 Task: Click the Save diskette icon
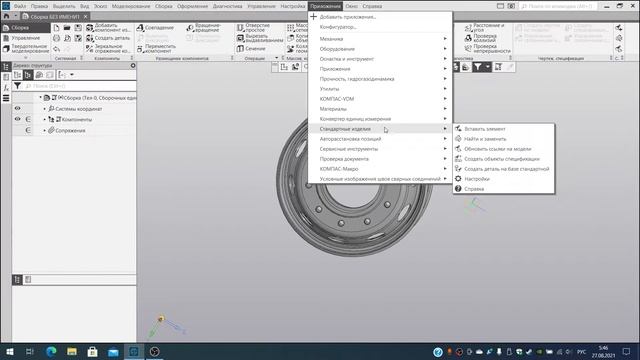tap(78, 28)
